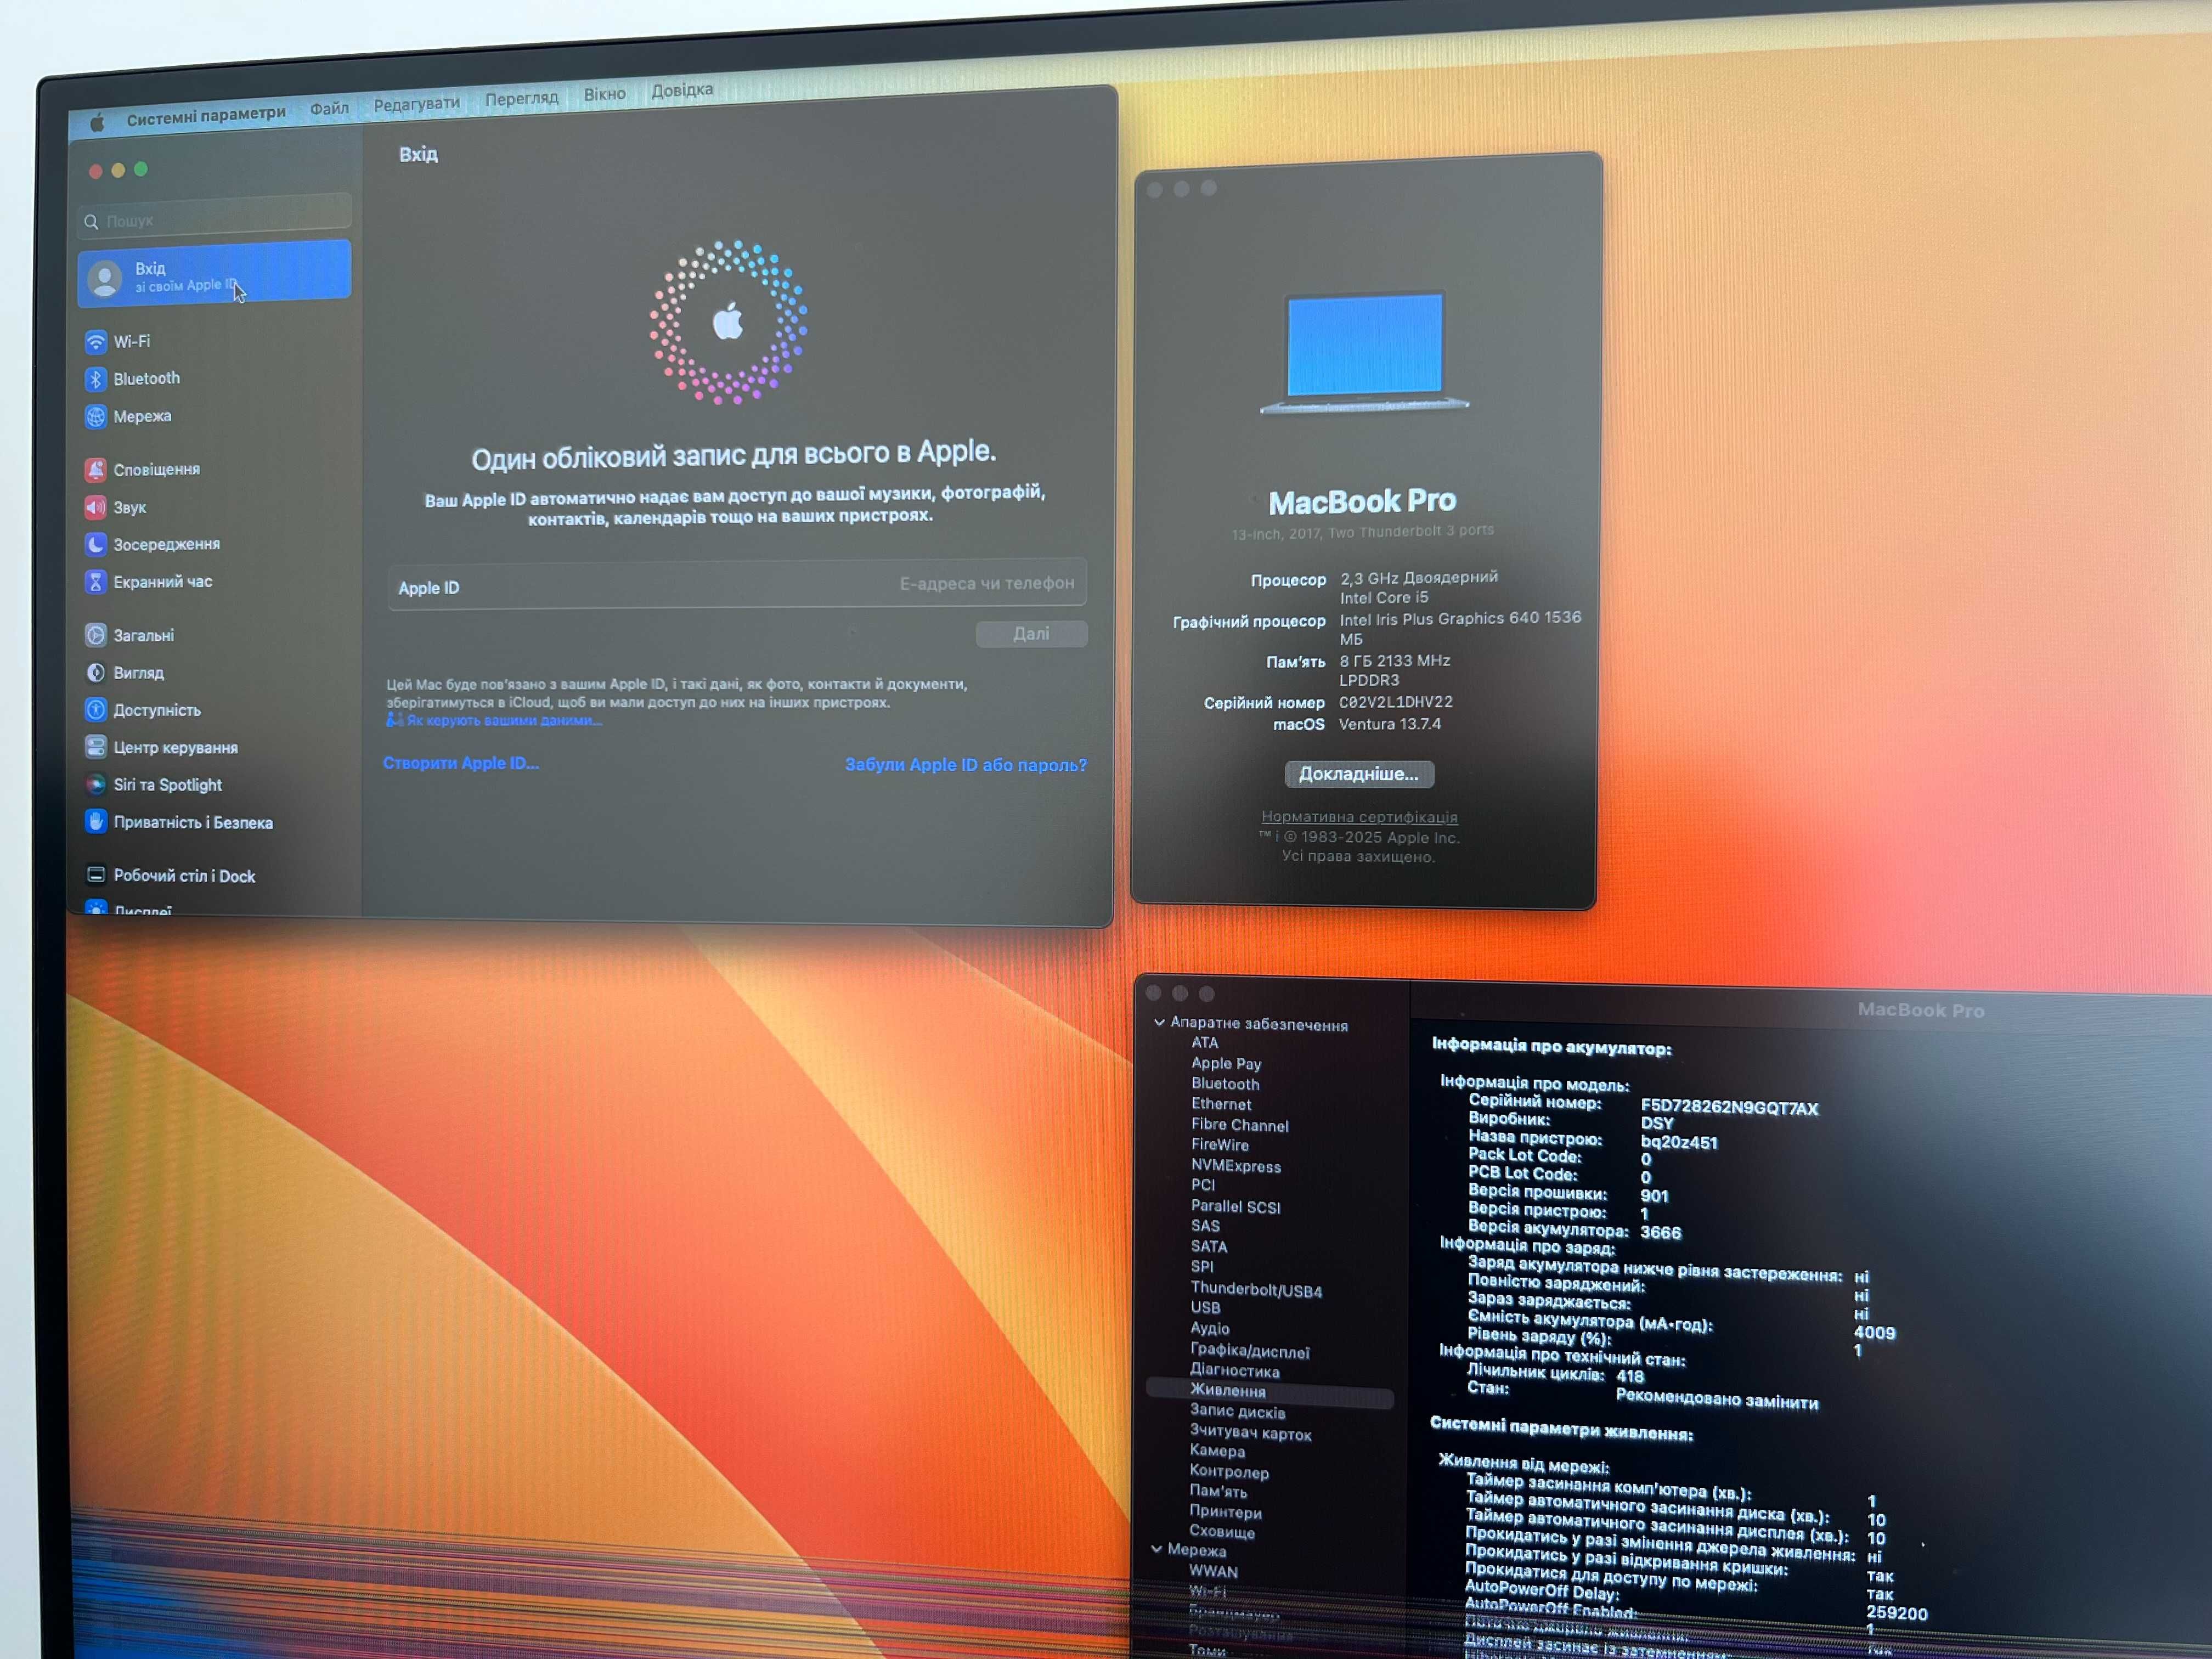The image size is (2212, 1659).
Task: Select Parallel SCSI in hardware list
Action: click(1235, 1207)
